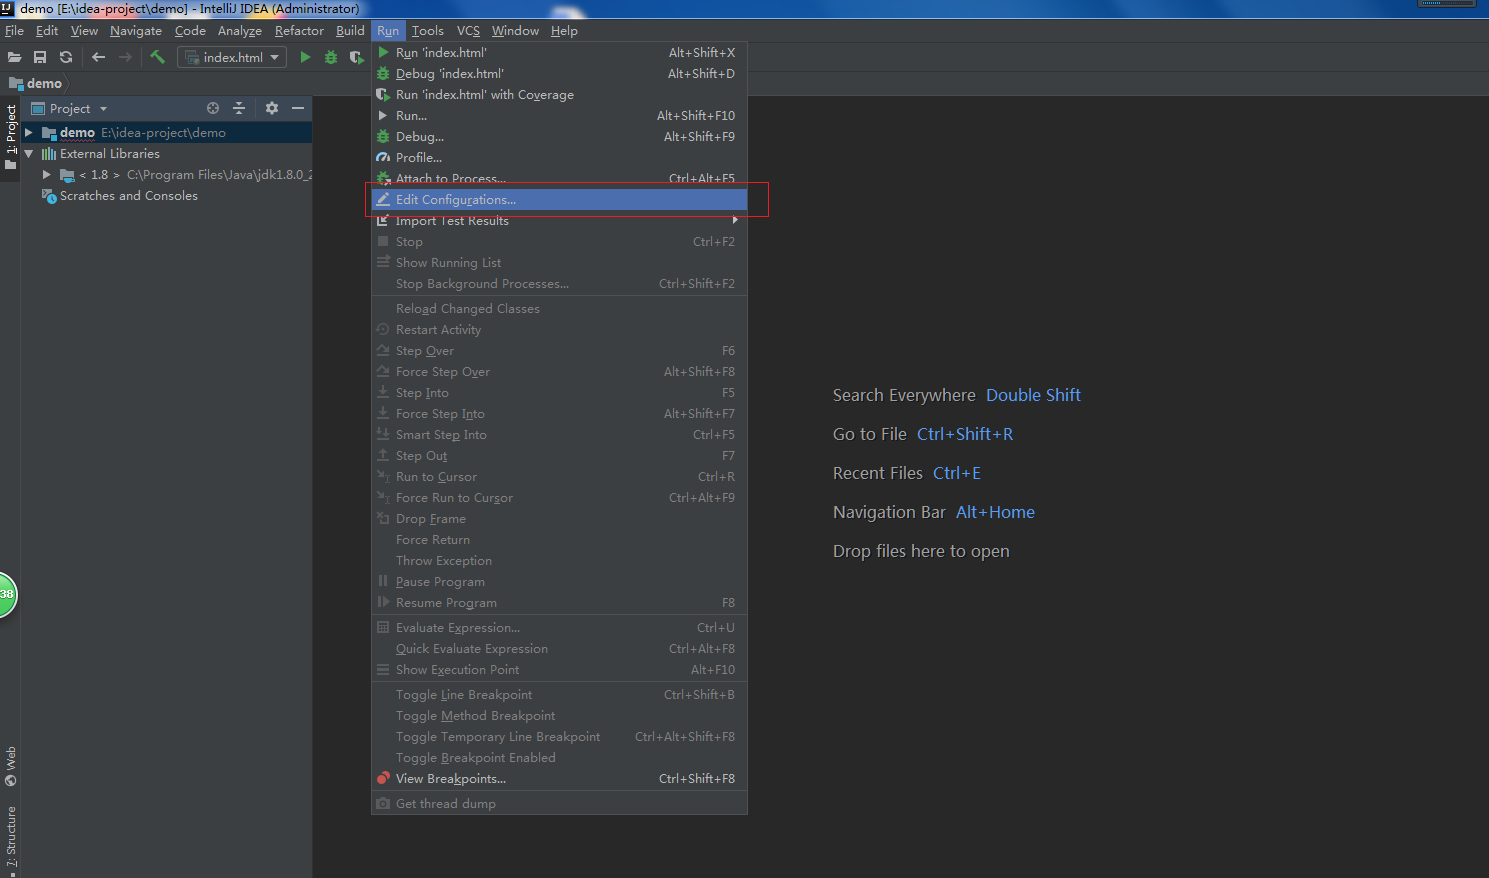Click the Scroll from Source target icon
The height and width of the screenshot is (878, 1489).
coord(213,108)
